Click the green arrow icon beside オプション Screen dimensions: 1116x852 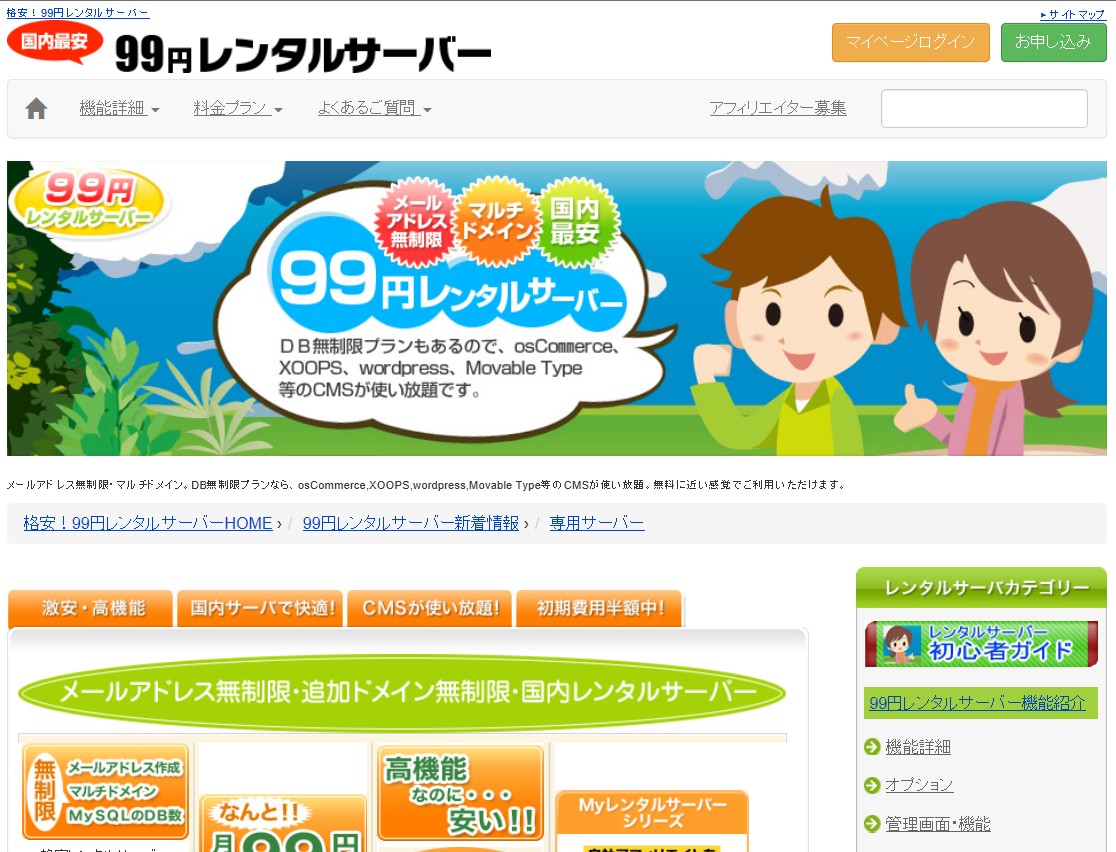872,785
